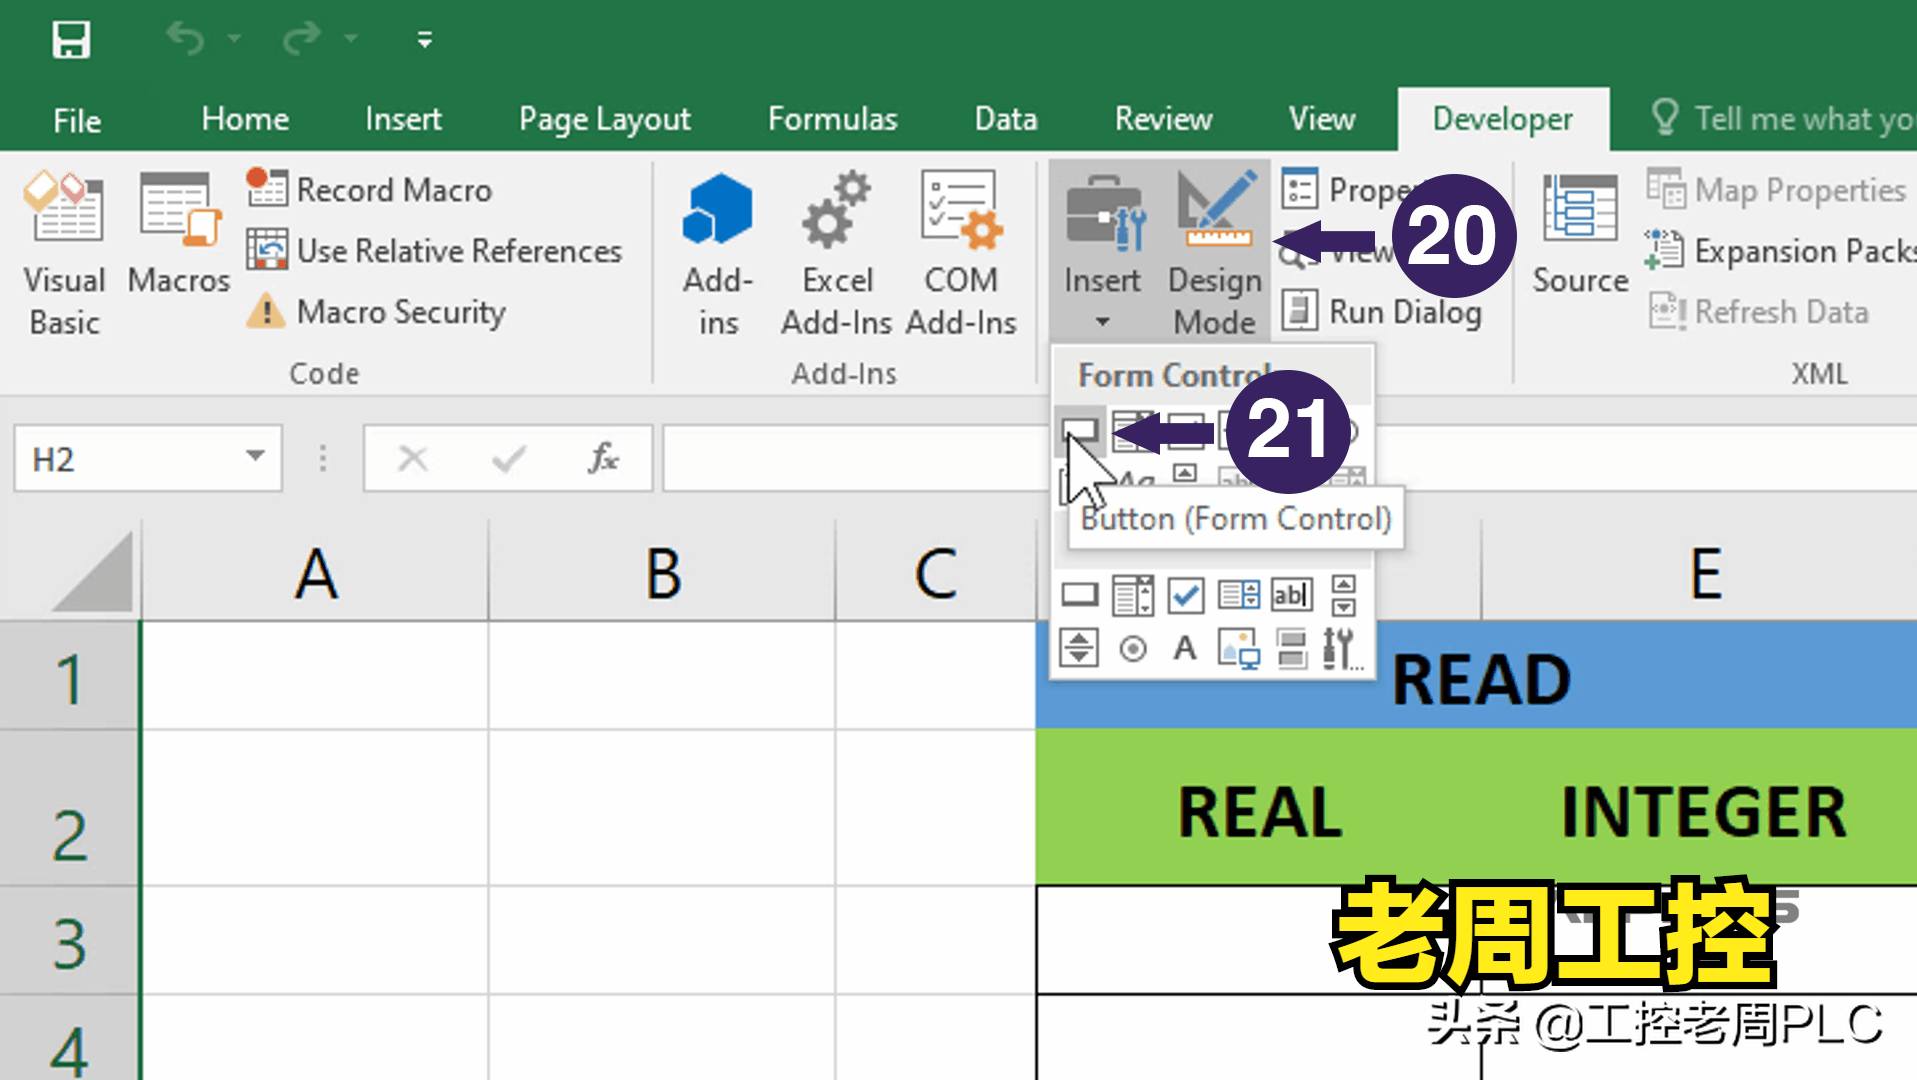Screen dimensions: 1917x1080
Task: Select the Button form control
Action: click(x=1083, y=430)
